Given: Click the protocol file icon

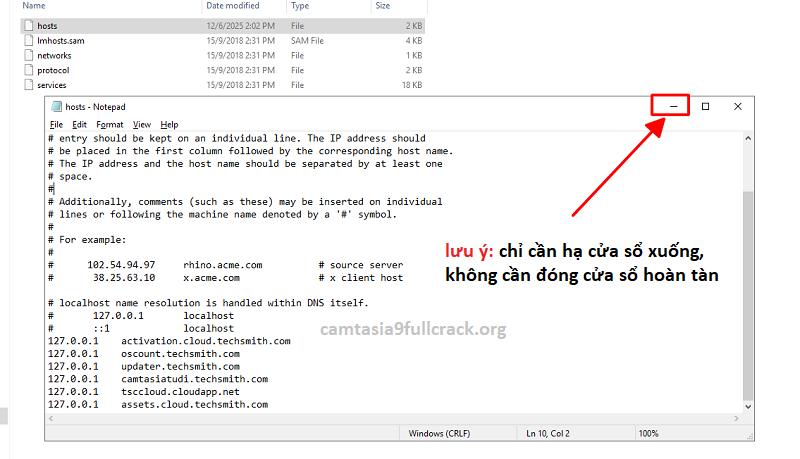Looking at the screenshot, I should [x=29, y=70].
